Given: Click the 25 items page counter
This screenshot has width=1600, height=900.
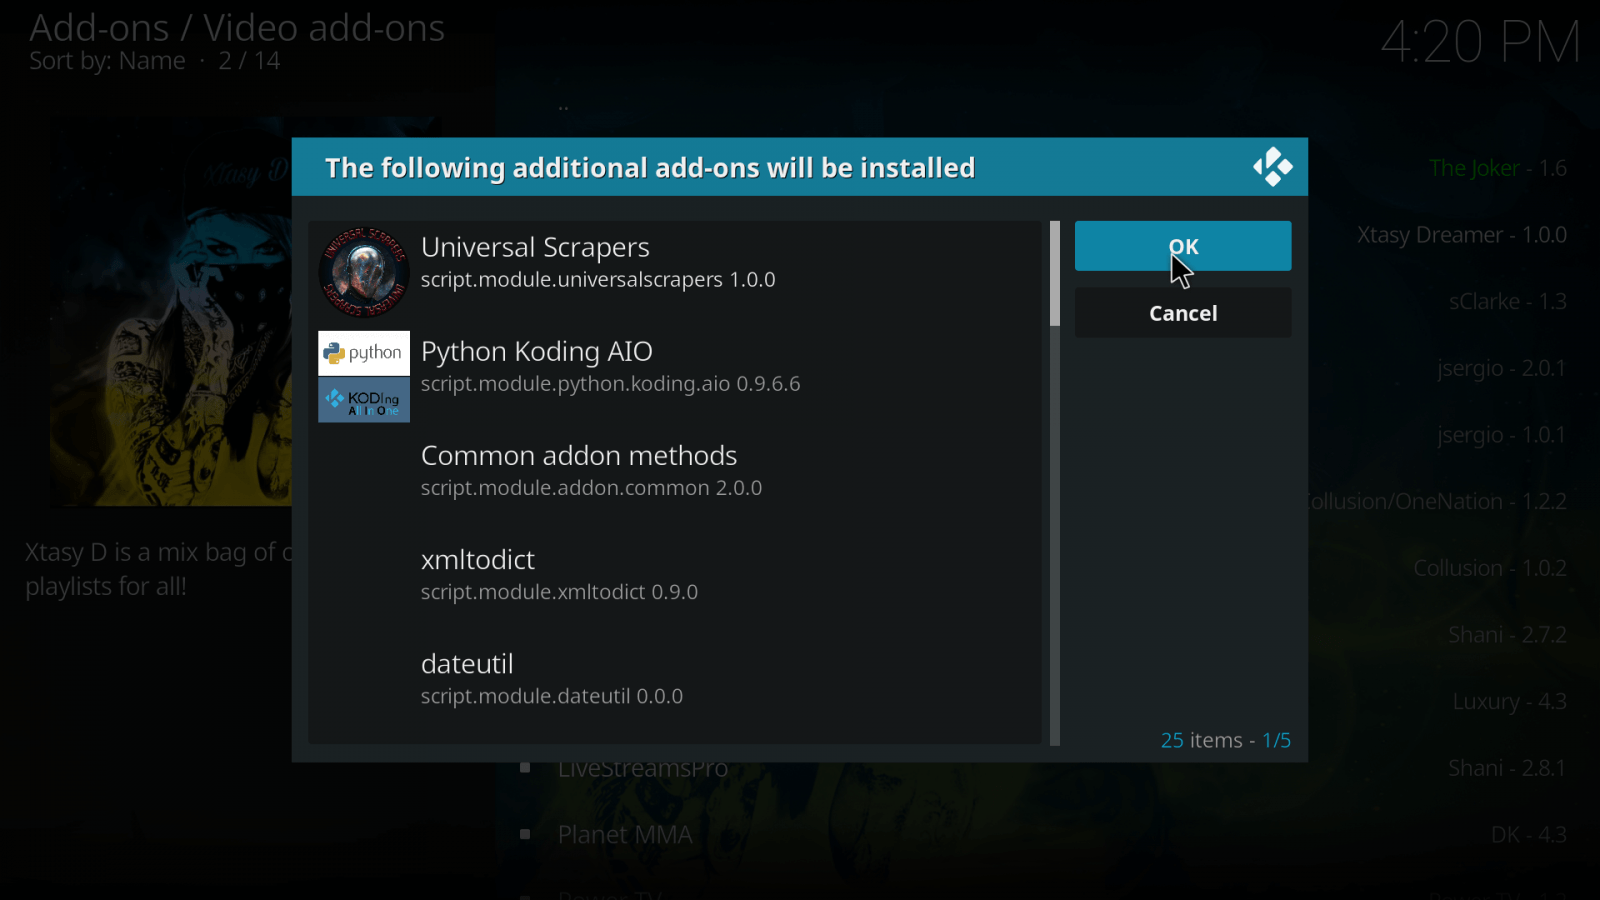Looking at the screenshot, I should click(1225, 740).
